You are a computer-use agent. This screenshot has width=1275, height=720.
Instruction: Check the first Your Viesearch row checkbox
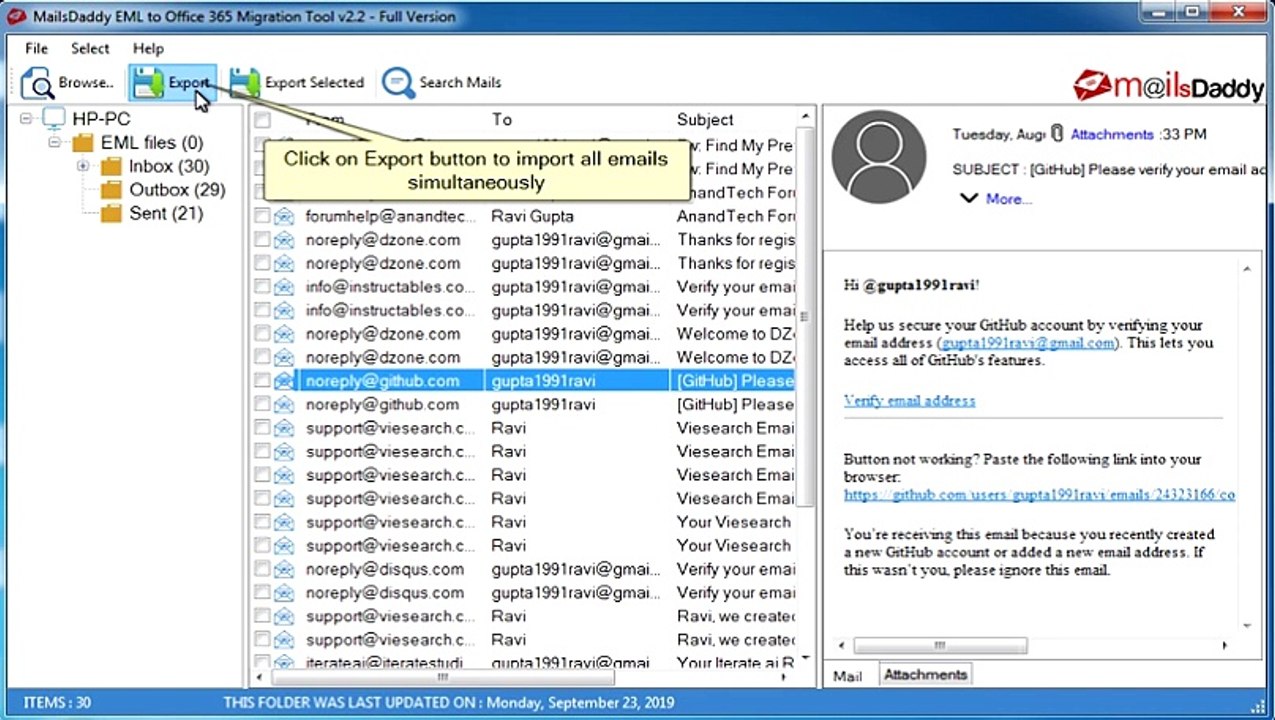(x=262, y=522)
